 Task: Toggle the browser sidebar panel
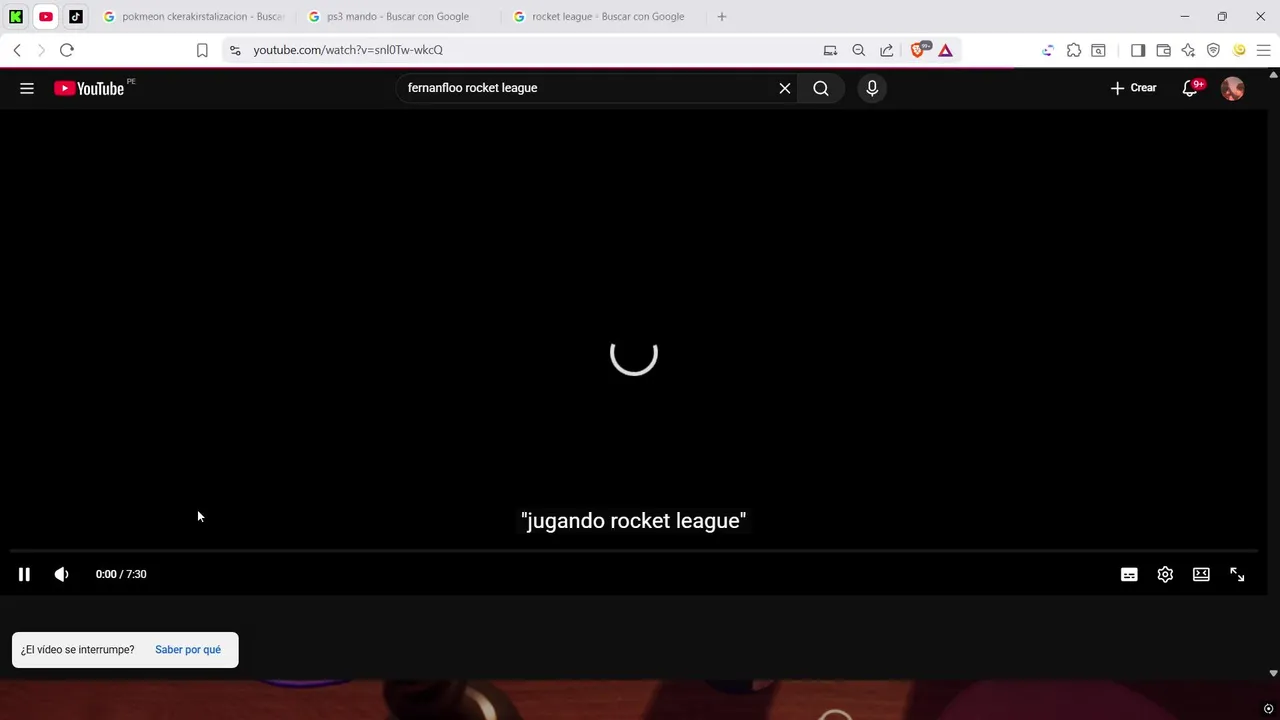pyautogui.click(x=1138, y=50)
